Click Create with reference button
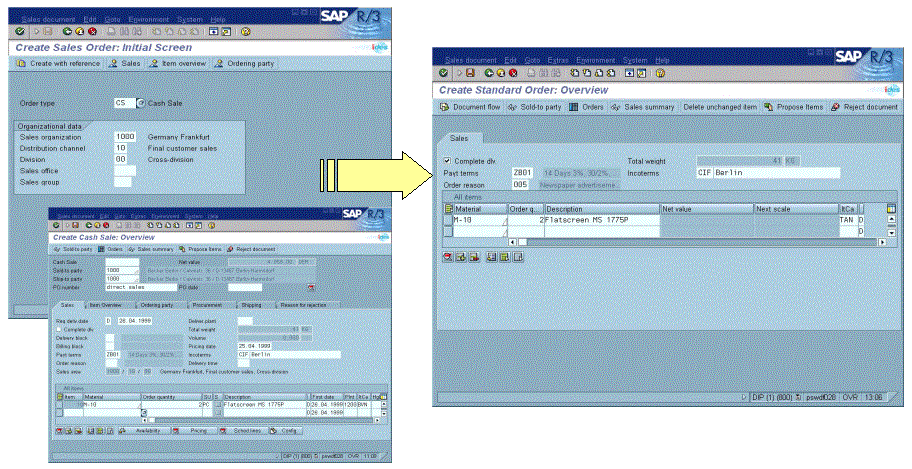The image size is (912, 469). point(58,63)
